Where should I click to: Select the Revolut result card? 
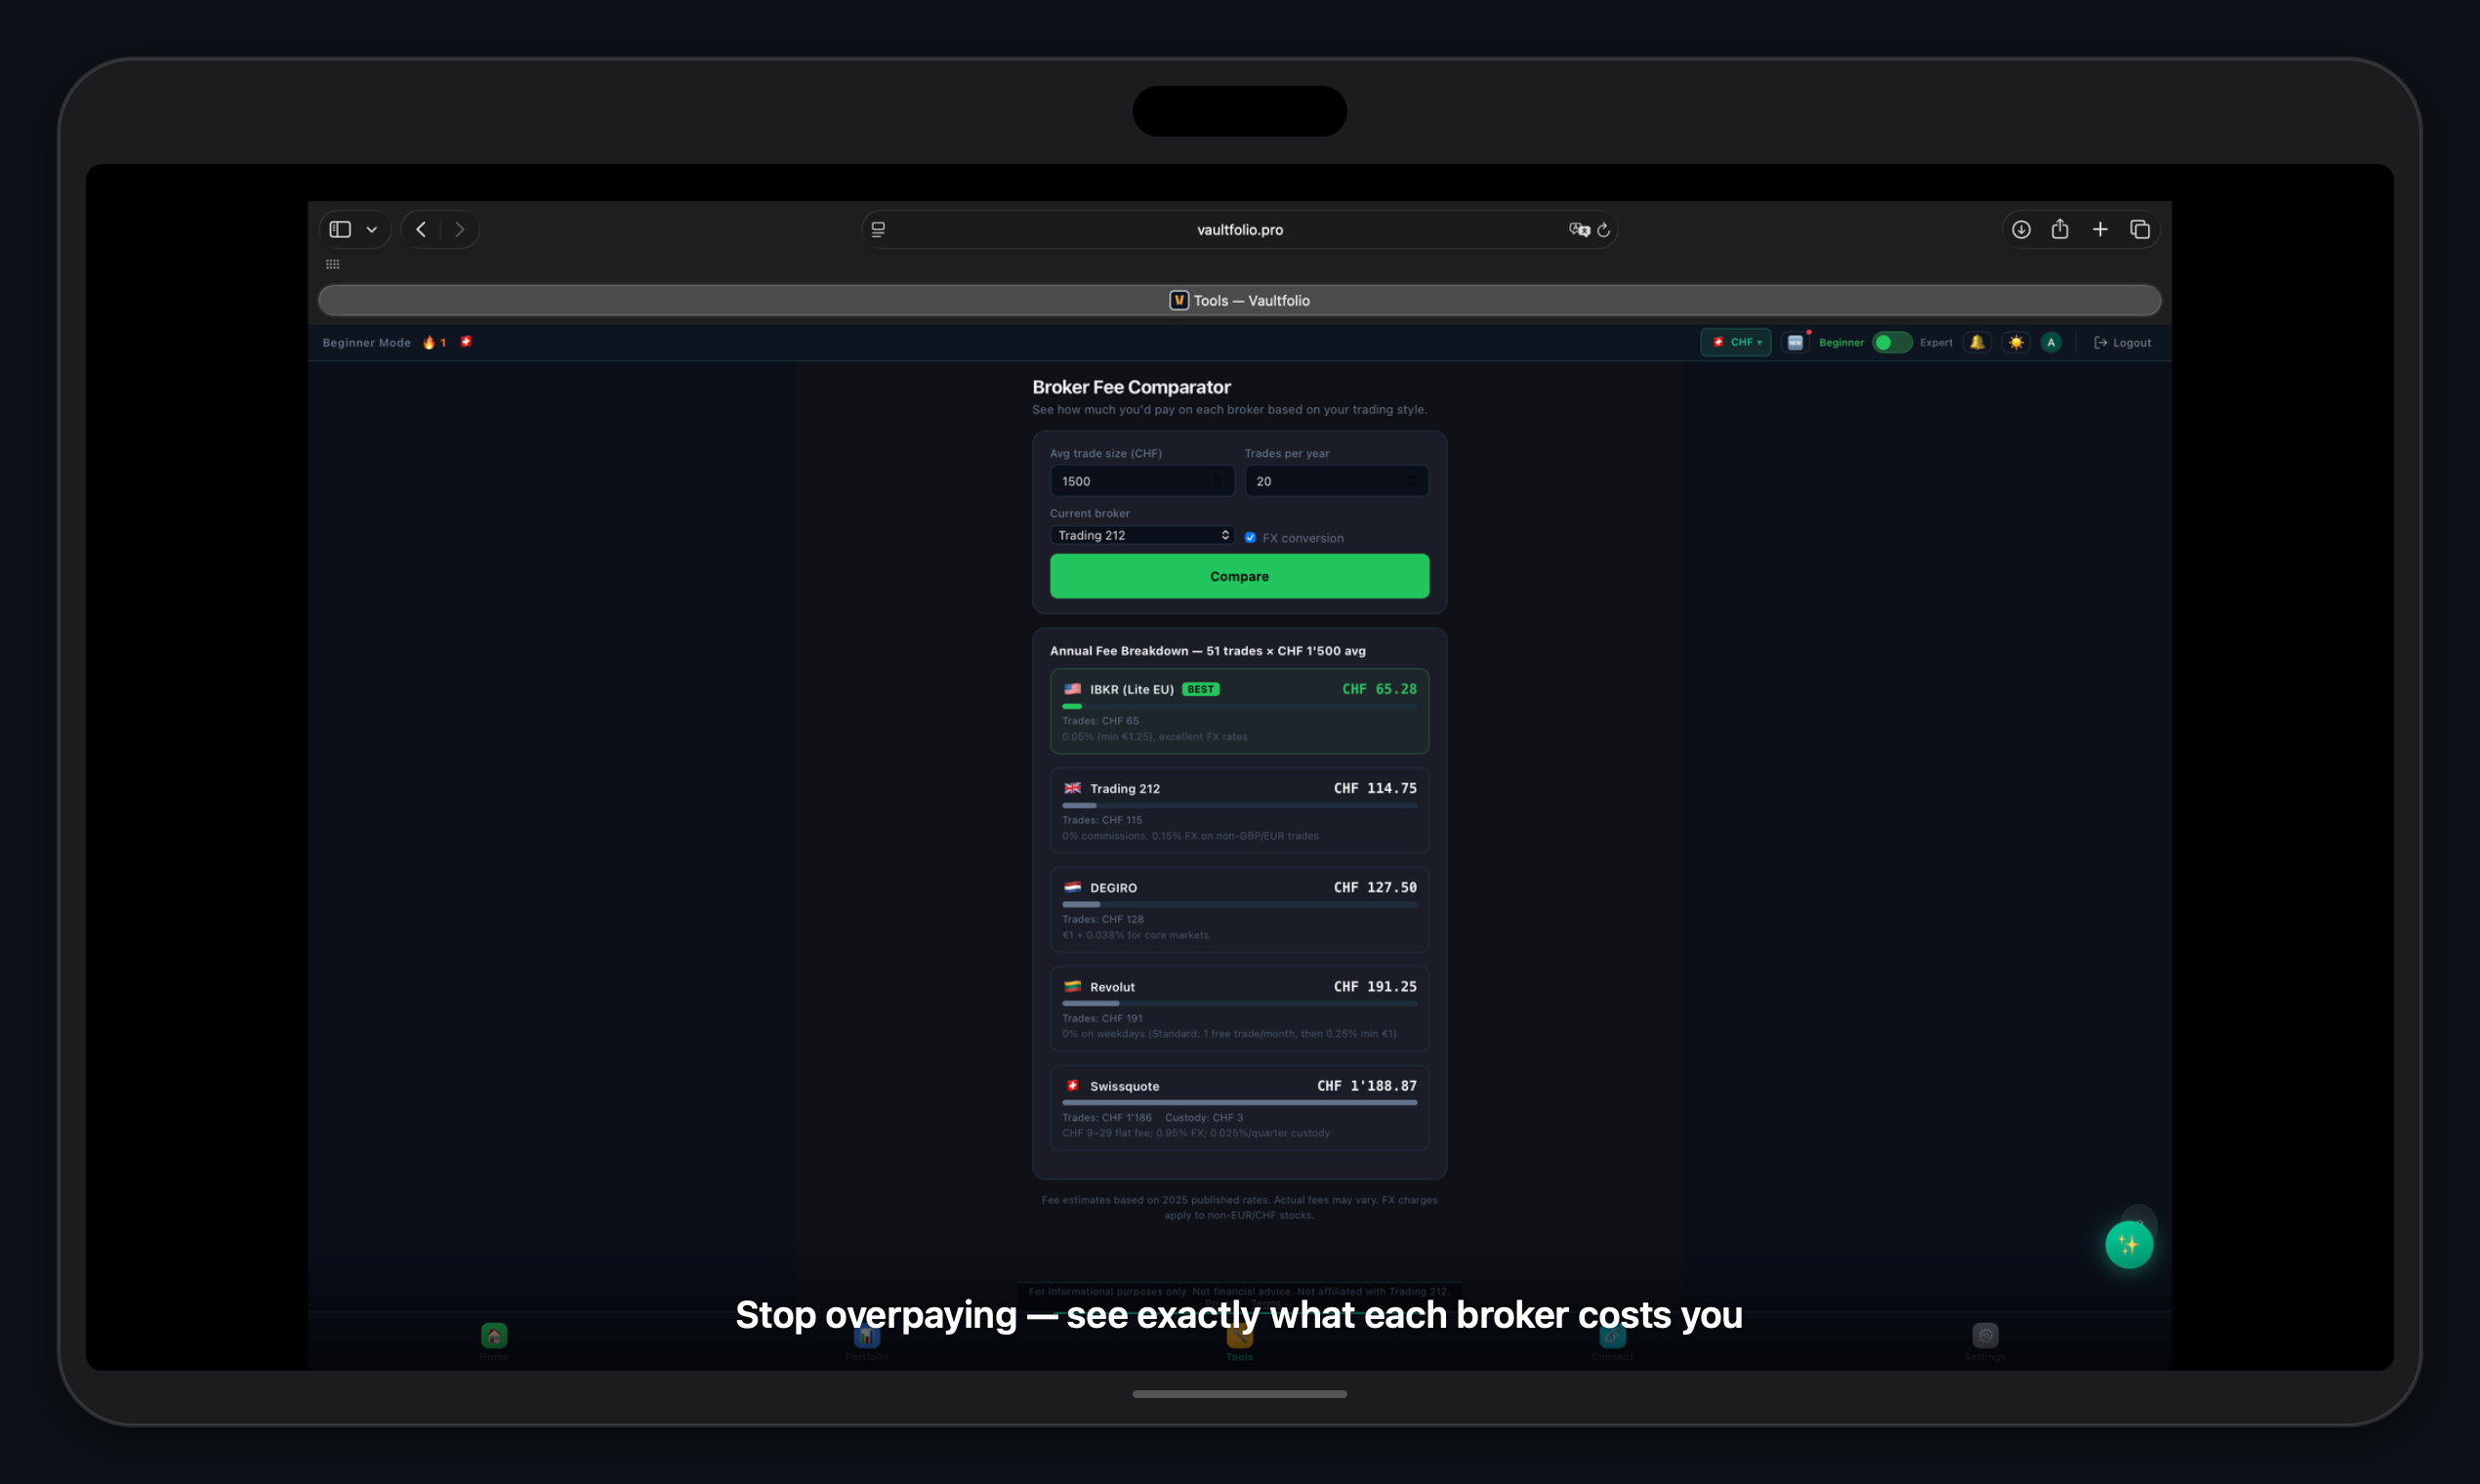[1239, 1008]
